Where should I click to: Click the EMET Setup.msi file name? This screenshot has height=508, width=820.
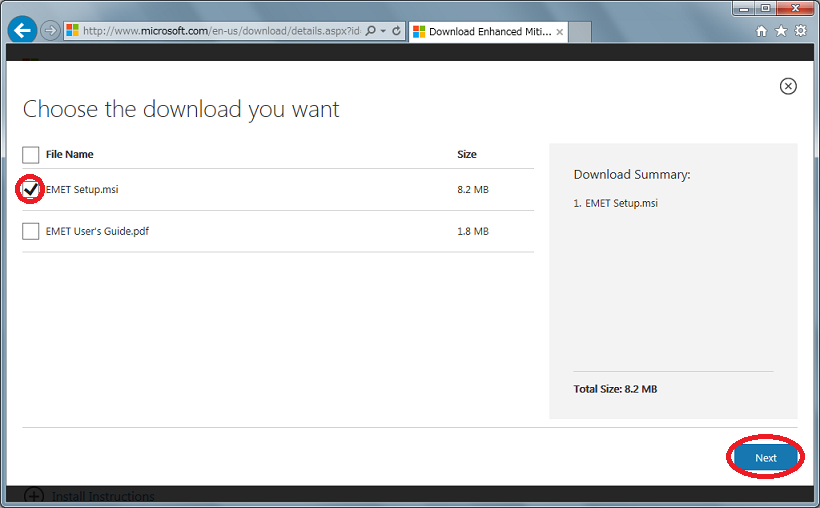click(x=82, y=189)
